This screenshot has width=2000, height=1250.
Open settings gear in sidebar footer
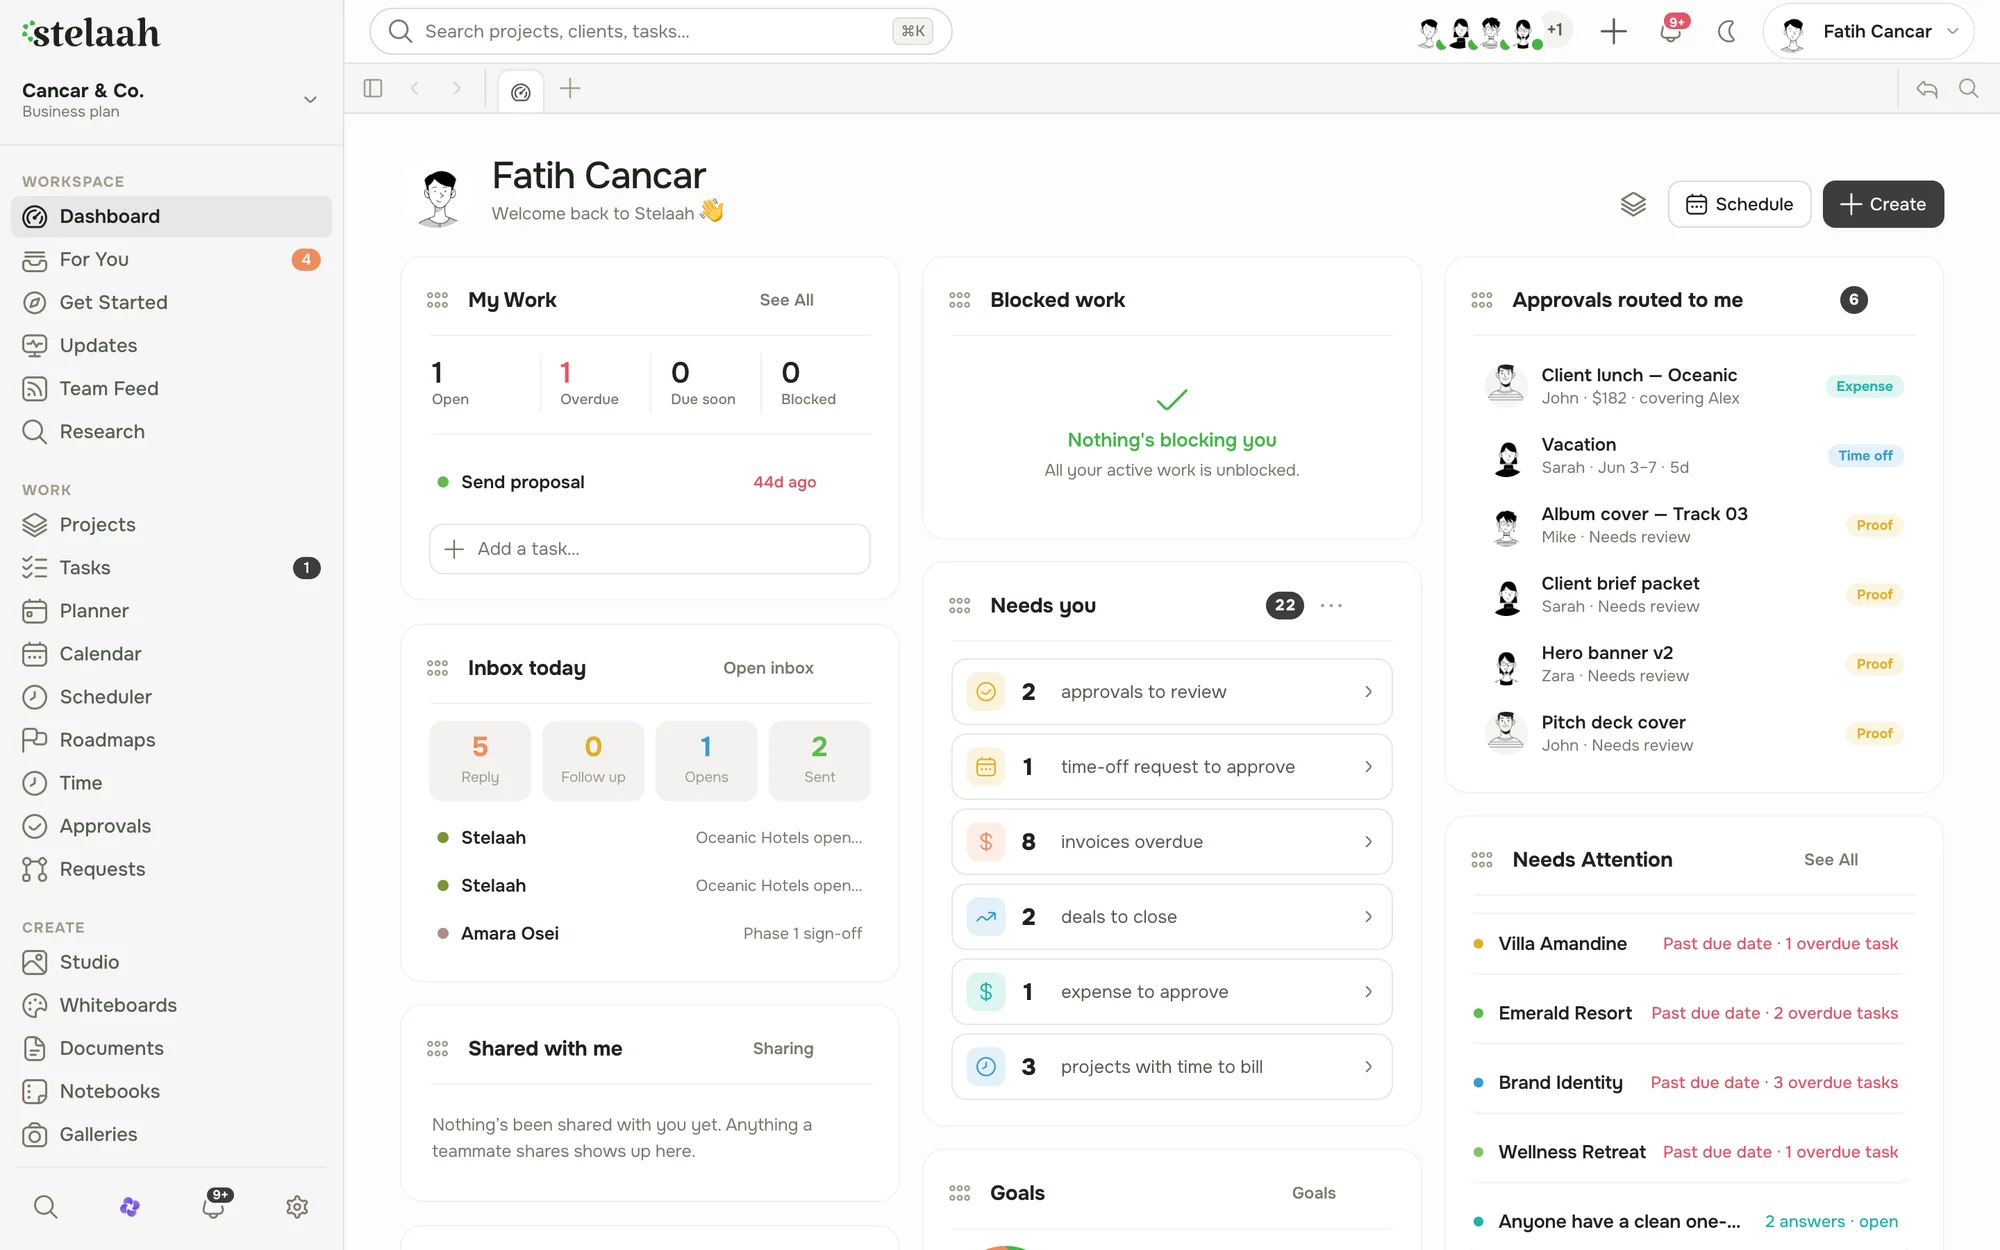pyautogui.click(x=297, y=1207)
